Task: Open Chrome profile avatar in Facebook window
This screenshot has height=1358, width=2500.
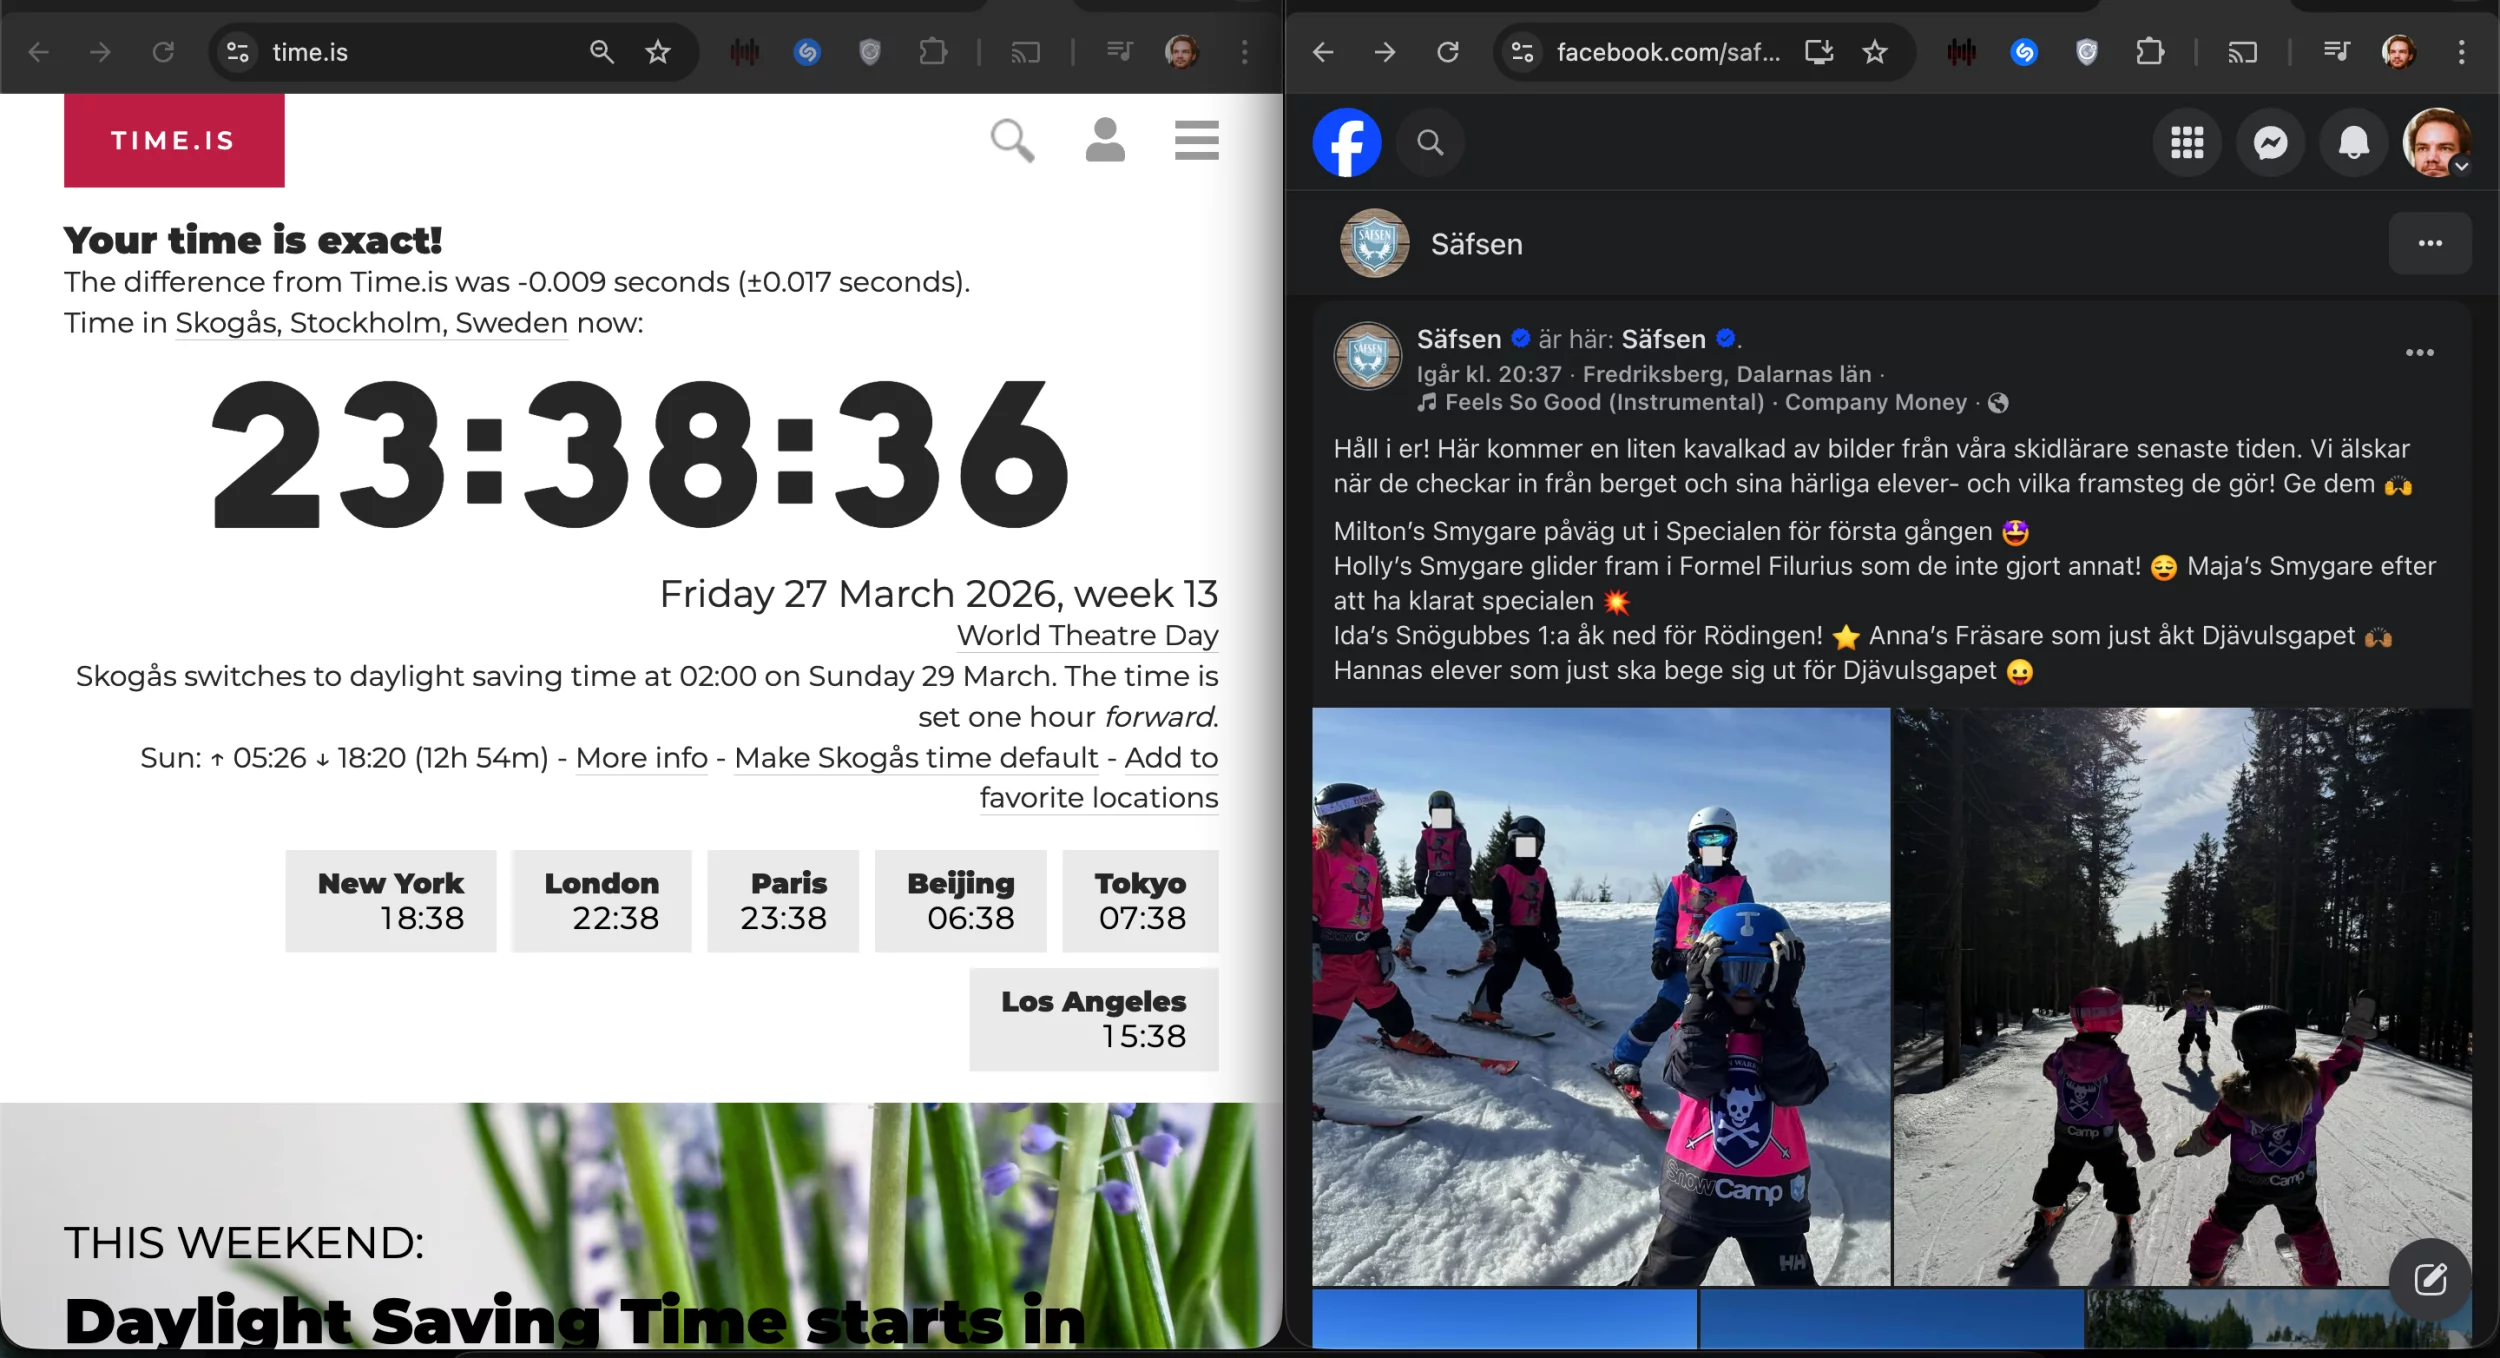Action: point(2398,52)
